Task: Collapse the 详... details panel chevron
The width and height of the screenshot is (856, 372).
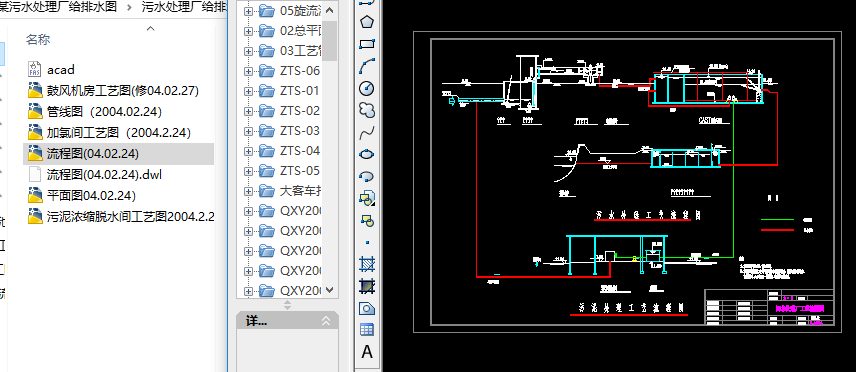Action: [x=326, y=321]
